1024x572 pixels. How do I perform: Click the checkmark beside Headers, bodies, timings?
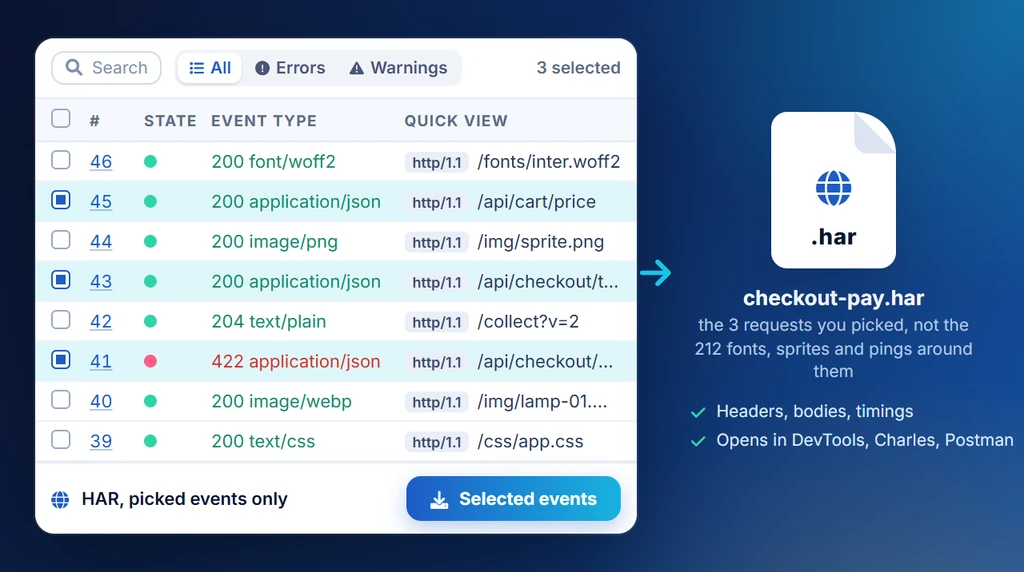click(x=698, y=412)
